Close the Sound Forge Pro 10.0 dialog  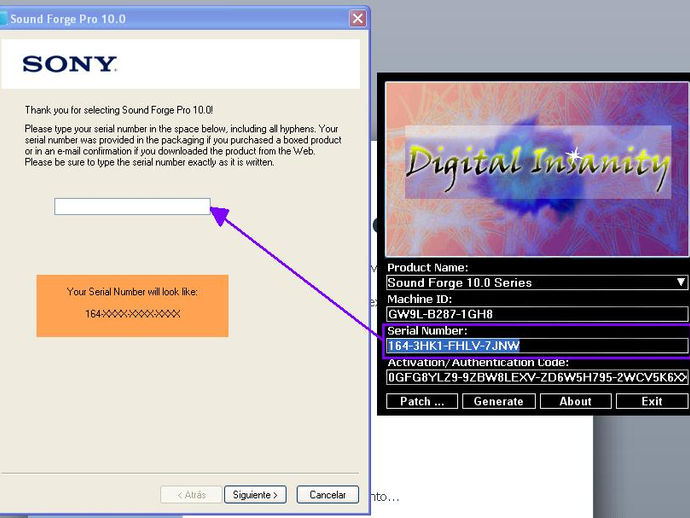pos(358,18)
